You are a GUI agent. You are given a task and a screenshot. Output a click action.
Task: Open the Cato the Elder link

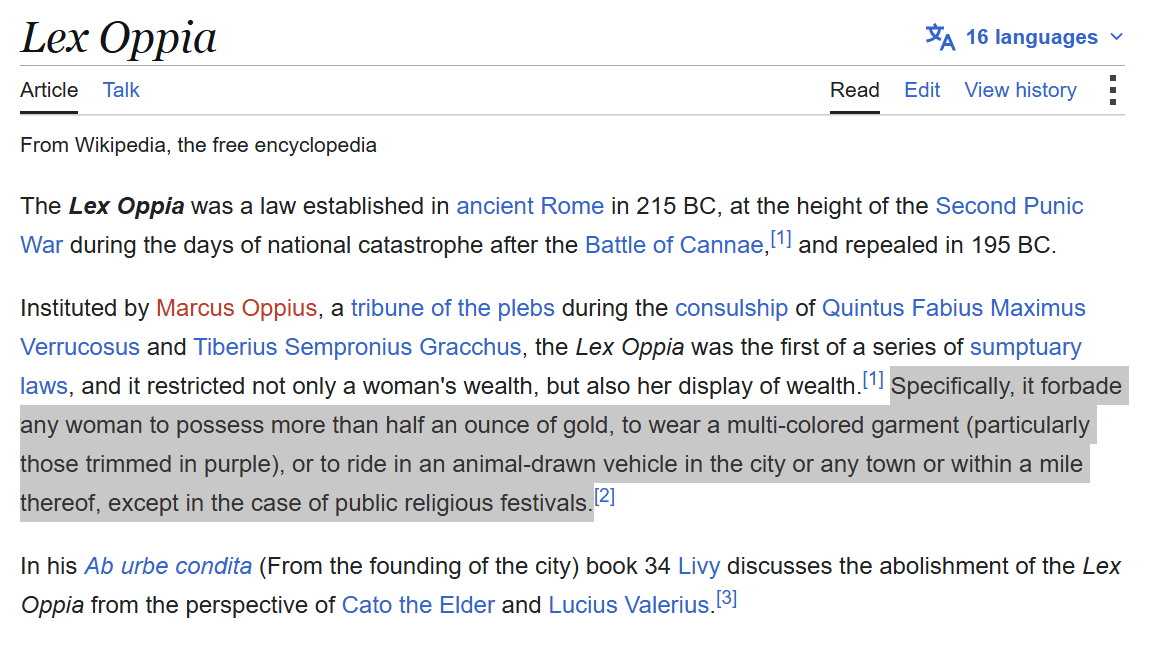coord(418,605)
